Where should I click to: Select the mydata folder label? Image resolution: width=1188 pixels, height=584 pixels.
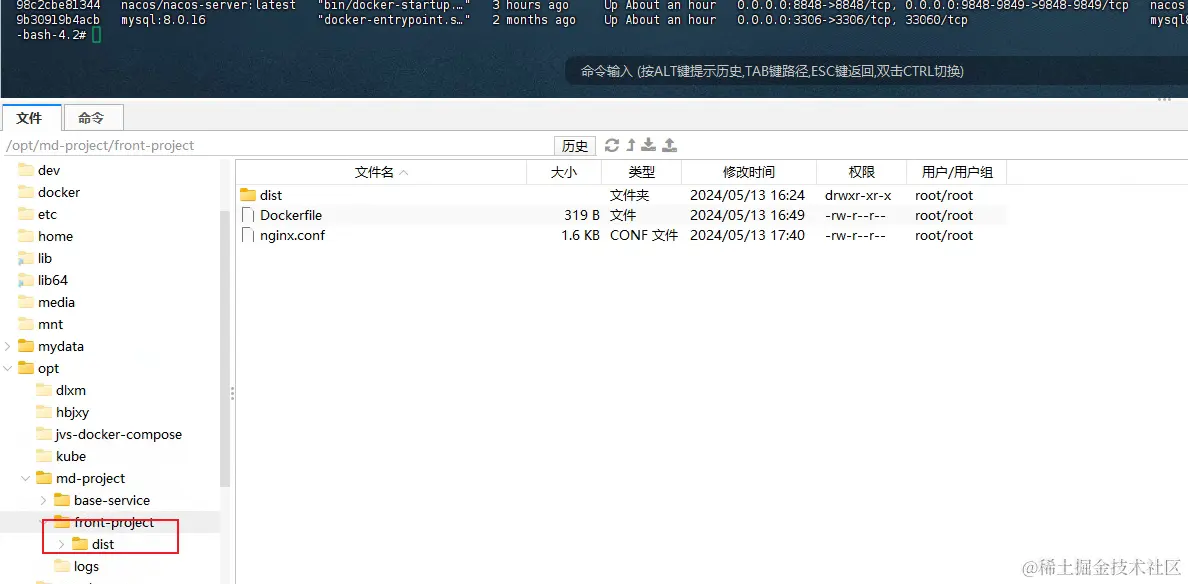[61, 346]
